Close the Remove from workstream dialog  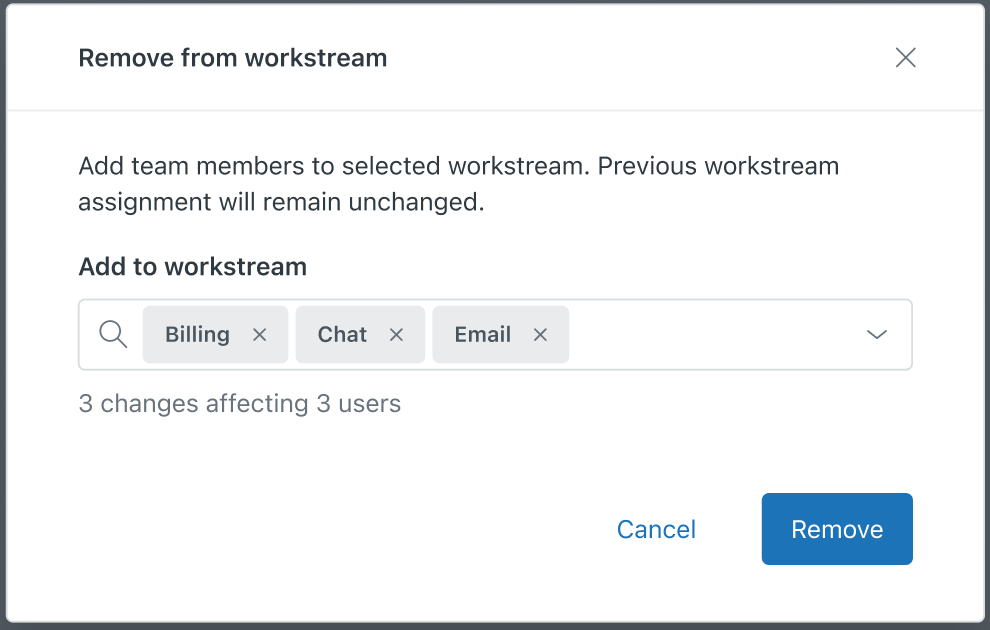pos(905,58)
